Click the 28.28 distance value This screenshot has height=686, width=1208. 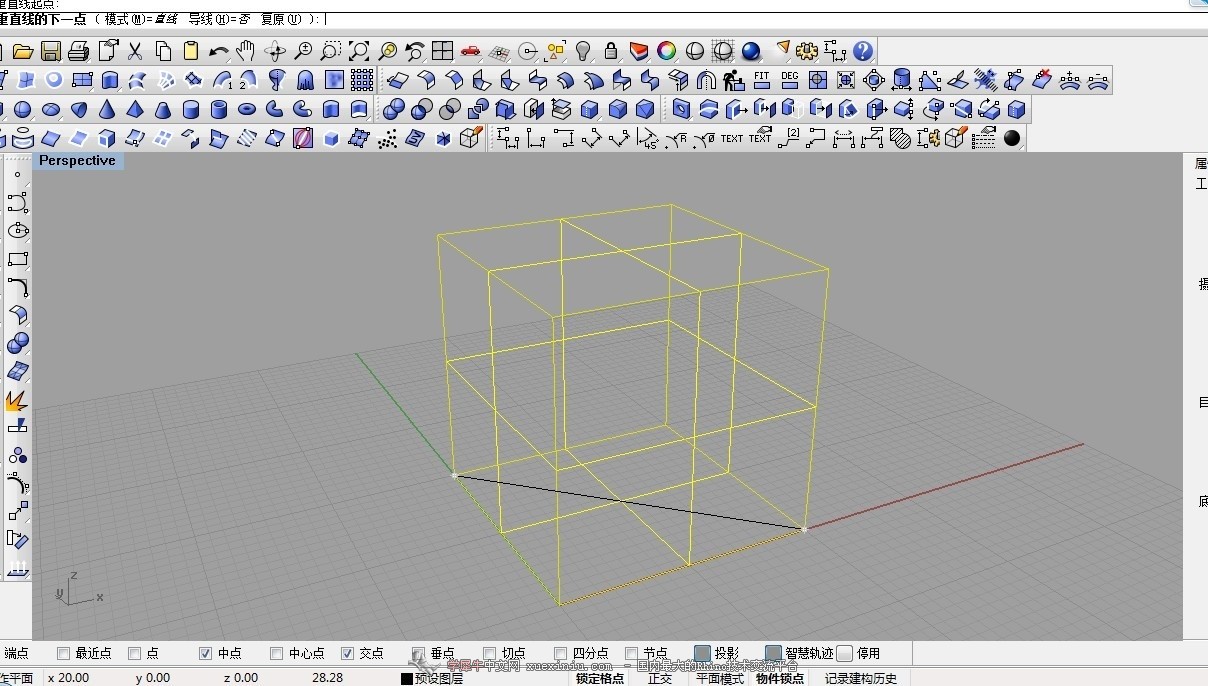(327, 678)
